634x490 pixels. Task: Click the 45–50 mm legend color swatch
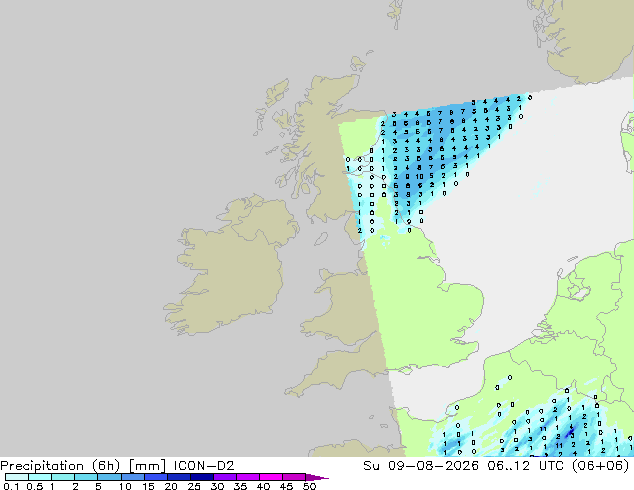click(293, 477)
